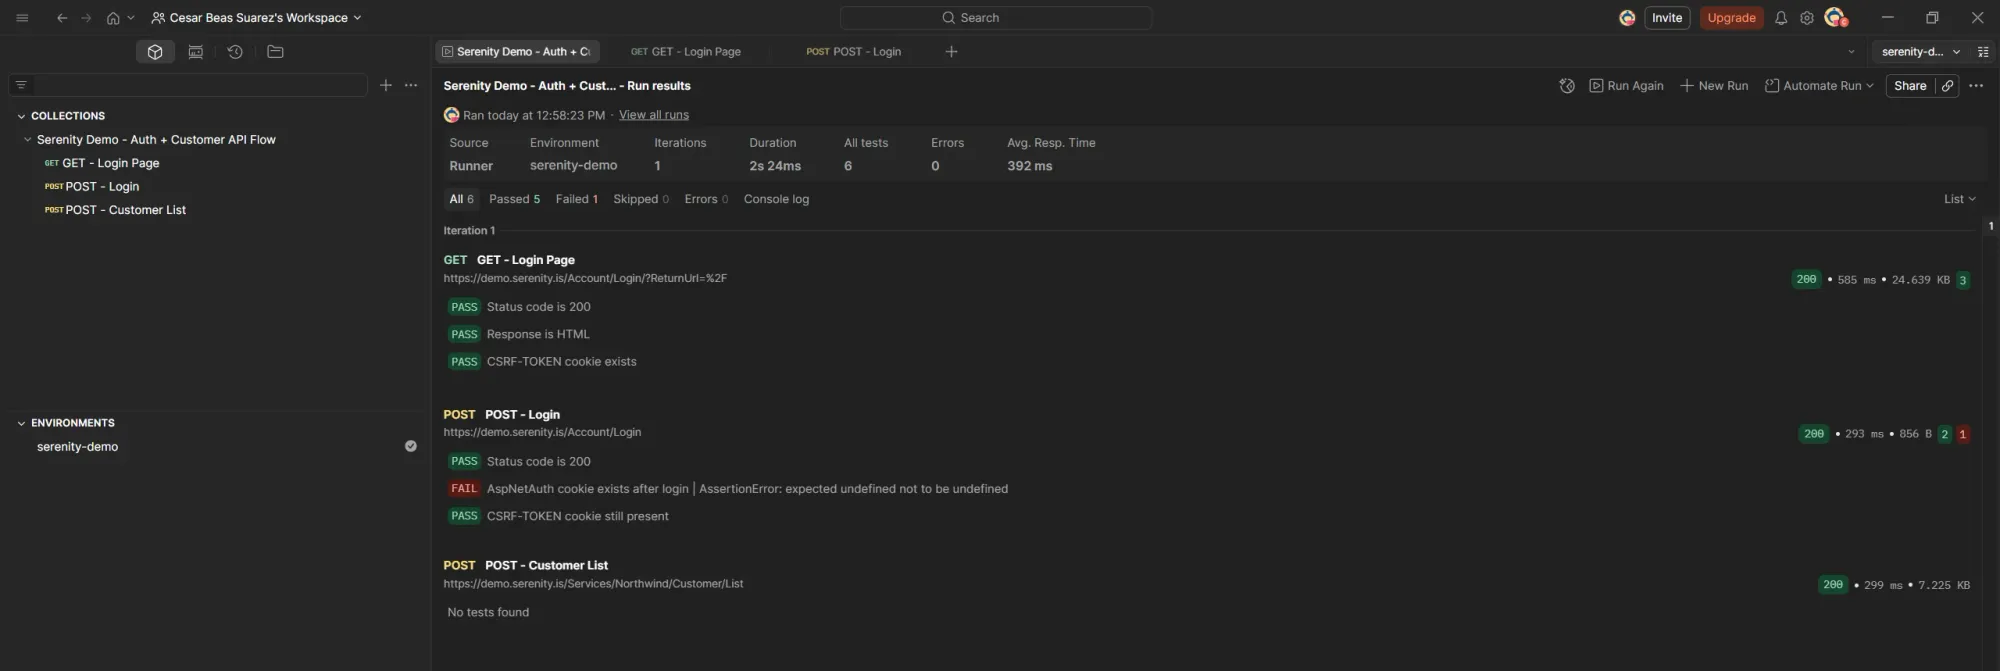Click the FAIL AspNetAuth cookie test row
The image size is (2000, 671).
[728, 489]
